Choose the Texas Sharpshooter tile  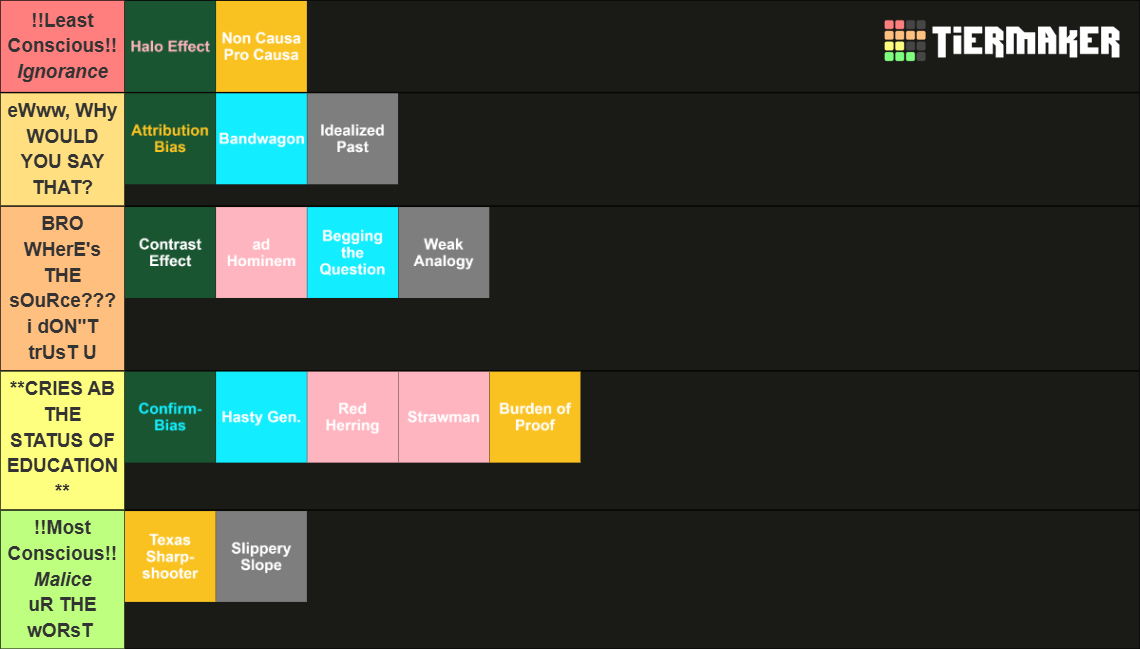(170, 556)
